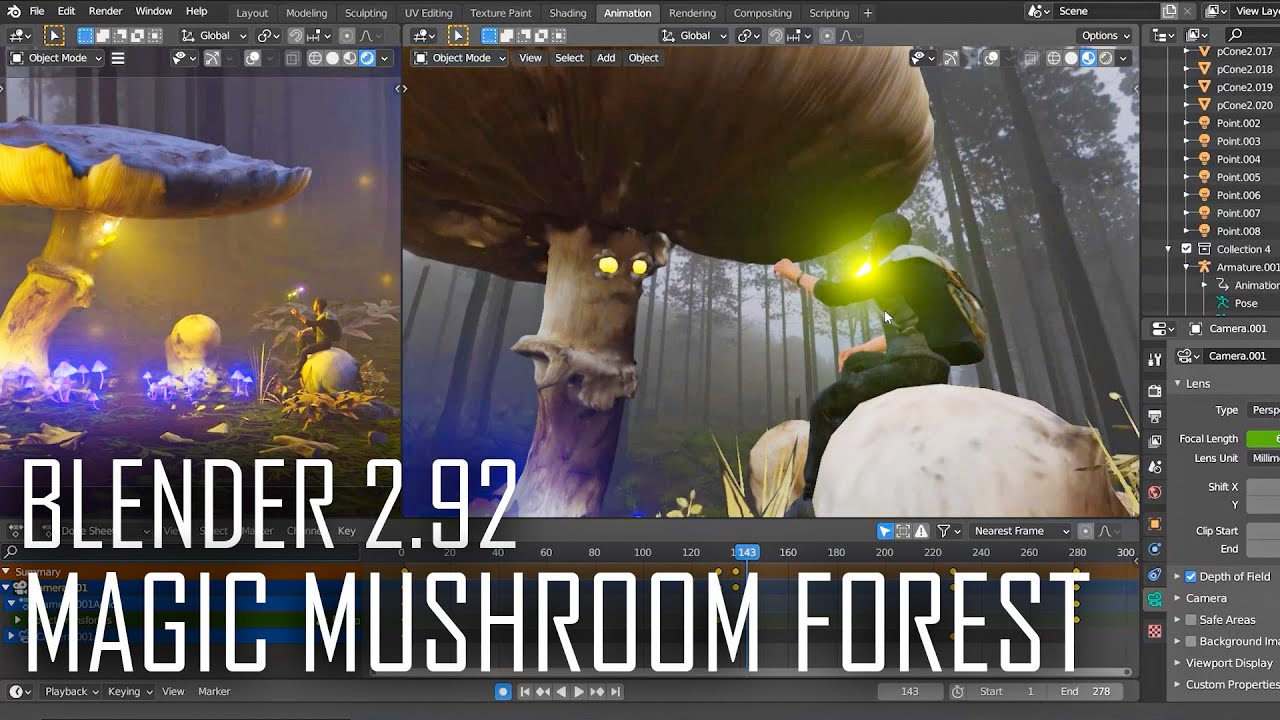Image resolution: width=1280 pixels, height=720 pixels.
Task: Open the Keying dropdown in timeline
Action: (130, 691)
